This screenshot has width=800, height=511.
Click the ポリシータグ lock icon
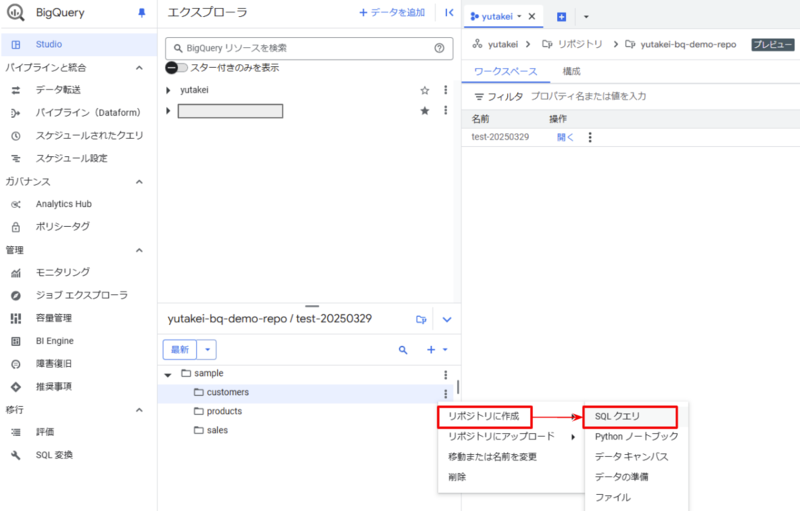[x=16, y=227]
